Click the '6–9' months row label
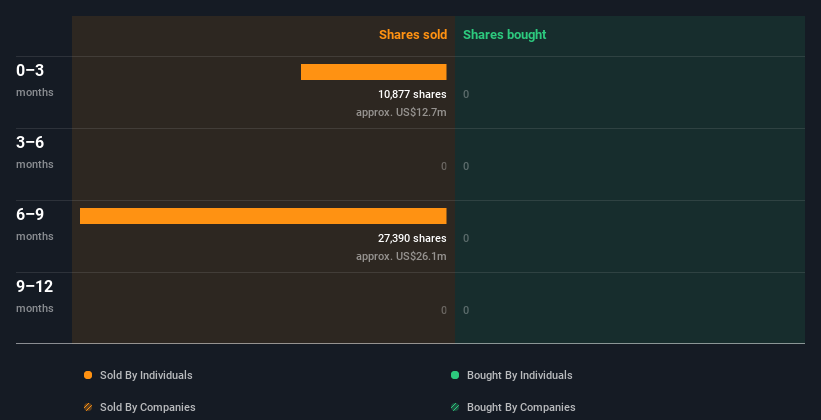Image resolution: width=821 pixels, height=420 pixels. [x=30, y=214]
